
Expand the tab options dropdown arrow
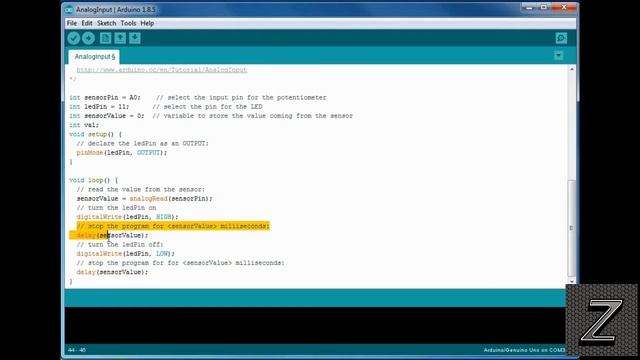pos(558,56)
